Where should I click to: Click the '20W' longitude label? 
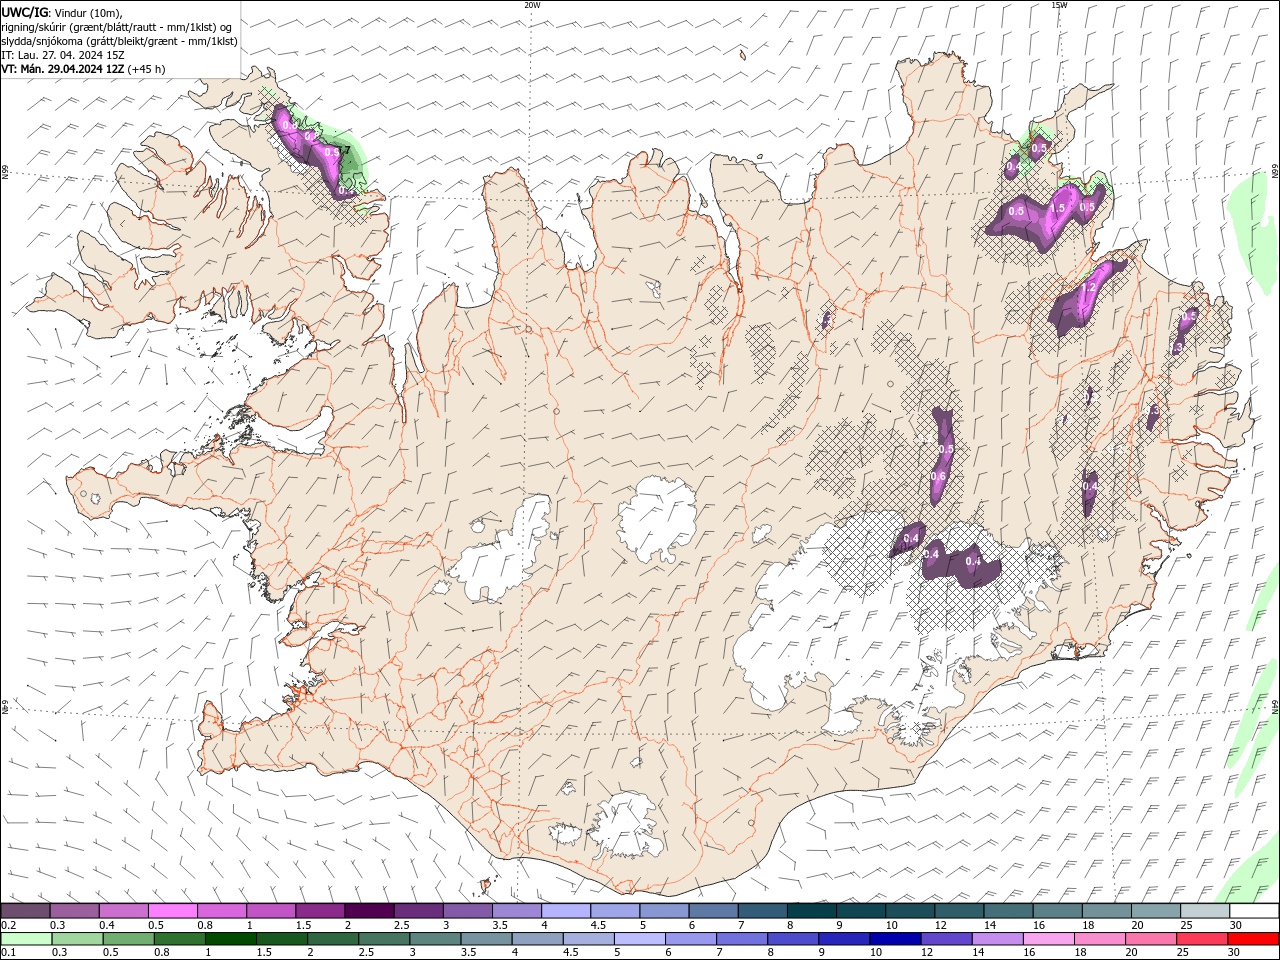[532, 5]
